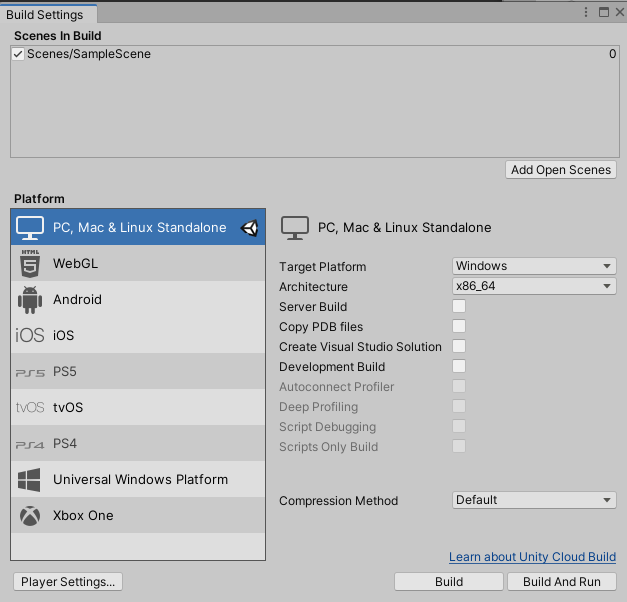Viewport: 627px width, 602px height.
Task: Click the Scenes In Build heading
Action: point(58,36)
